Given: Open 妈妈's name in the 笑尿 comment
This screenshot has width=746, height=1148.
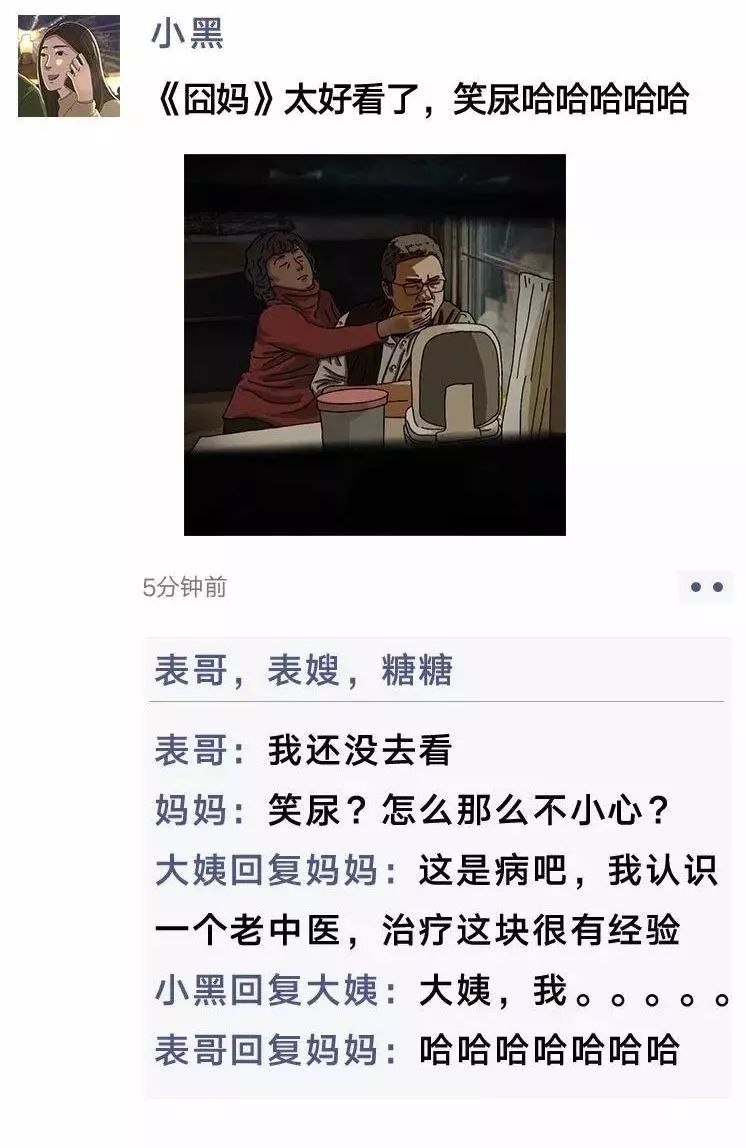Looking at the screenshot, I should coord(190,810).
